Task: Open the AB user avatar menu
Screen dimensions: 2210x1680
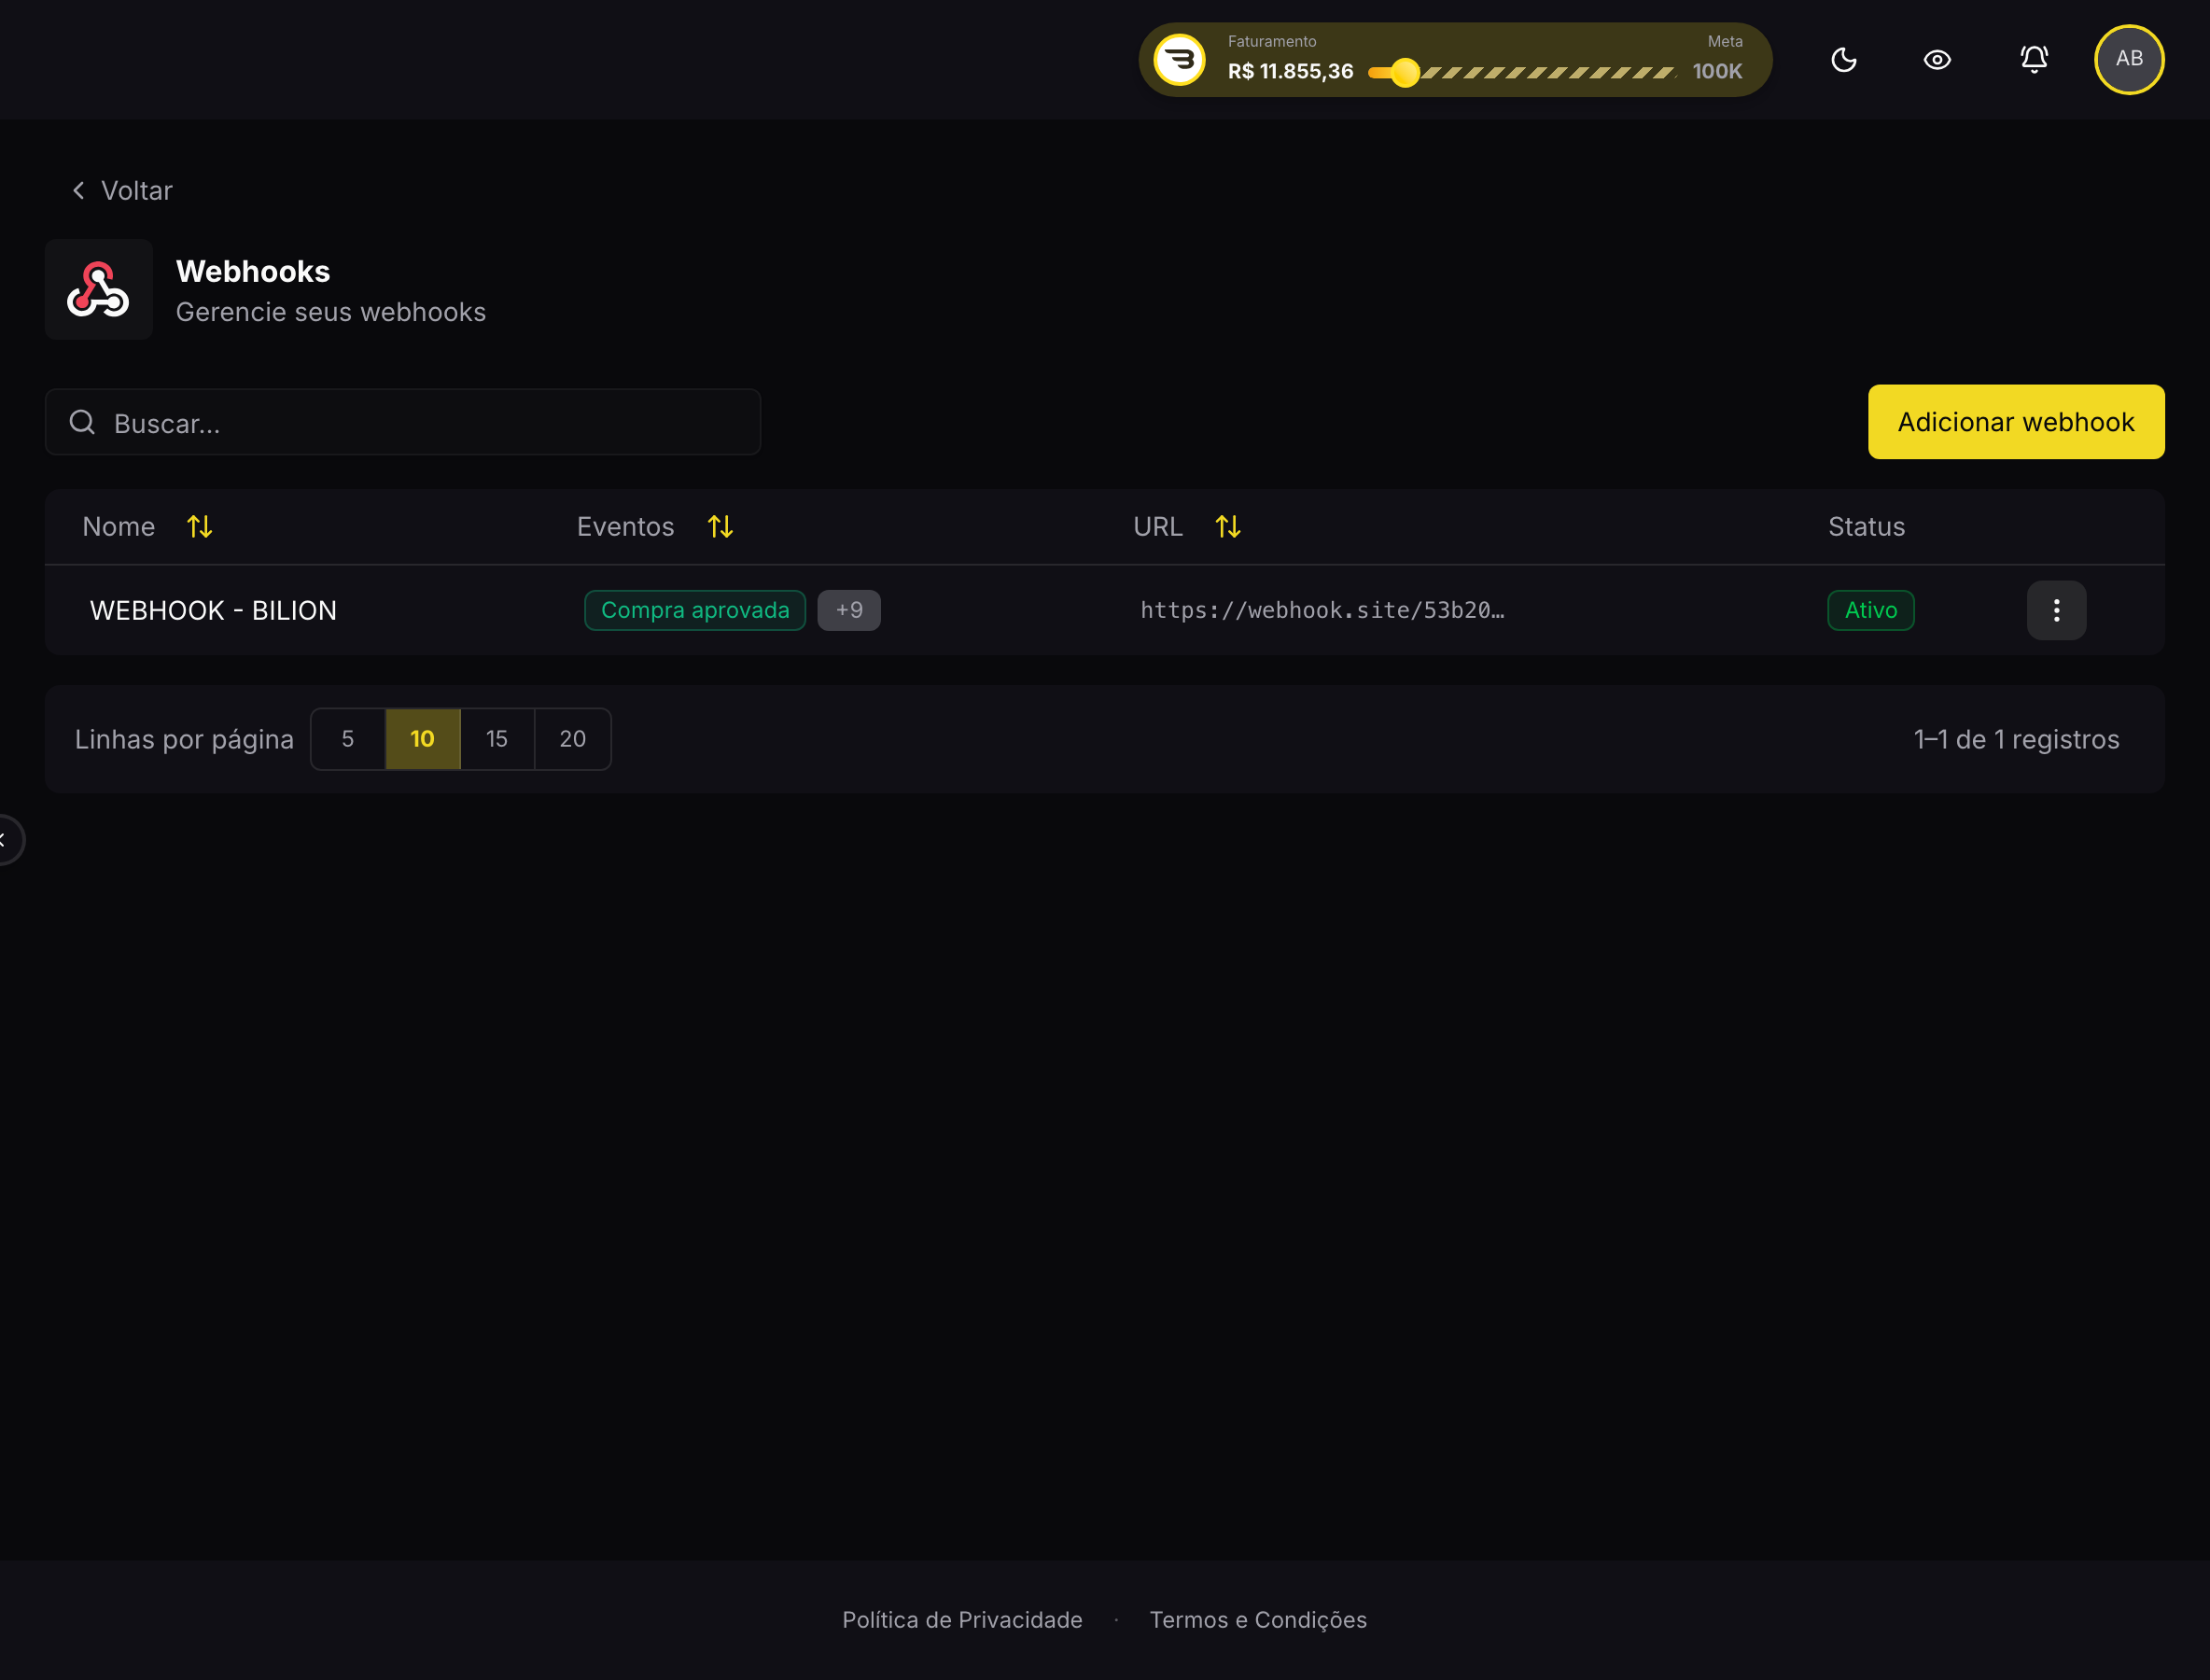Action: [x=2129, y=59]
